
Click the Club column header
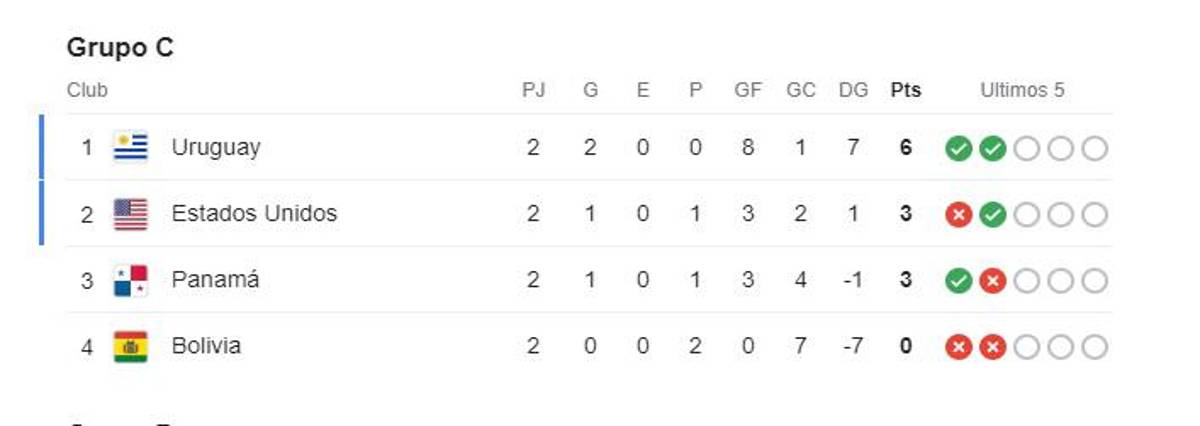[x=87, y=91]
